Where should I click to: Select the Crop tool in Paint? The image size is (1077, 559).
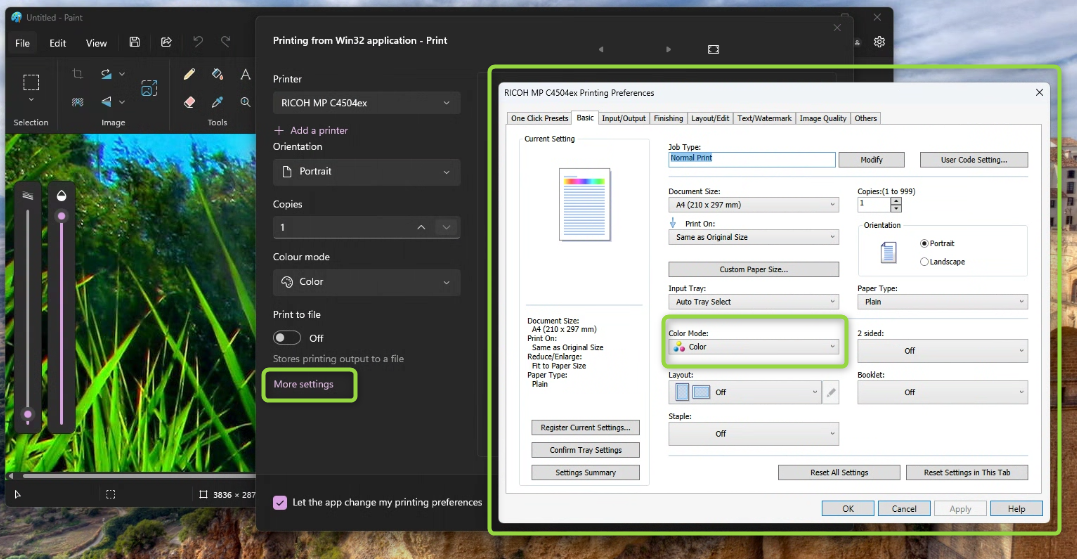point(78,73)
